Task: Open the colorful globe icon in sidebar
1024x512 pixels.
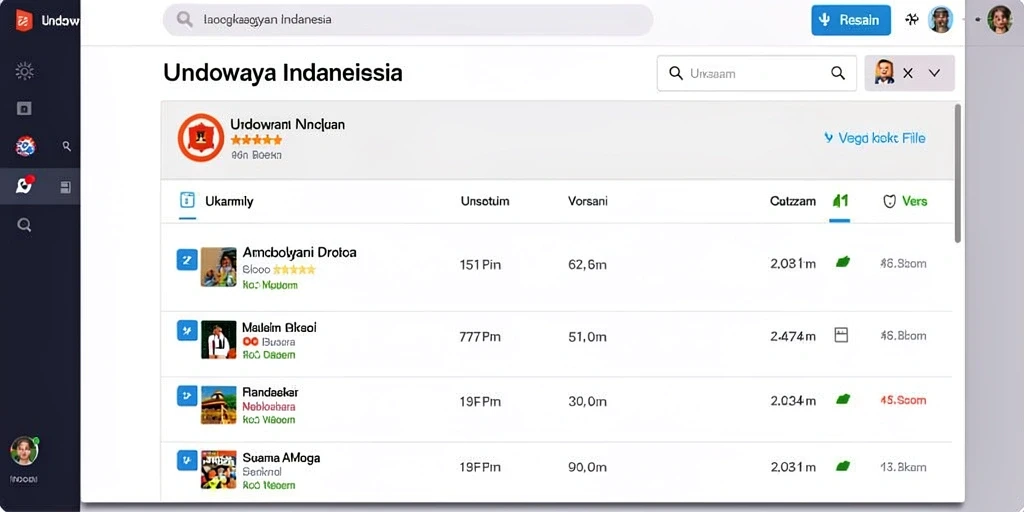Action: pos(25,146)
